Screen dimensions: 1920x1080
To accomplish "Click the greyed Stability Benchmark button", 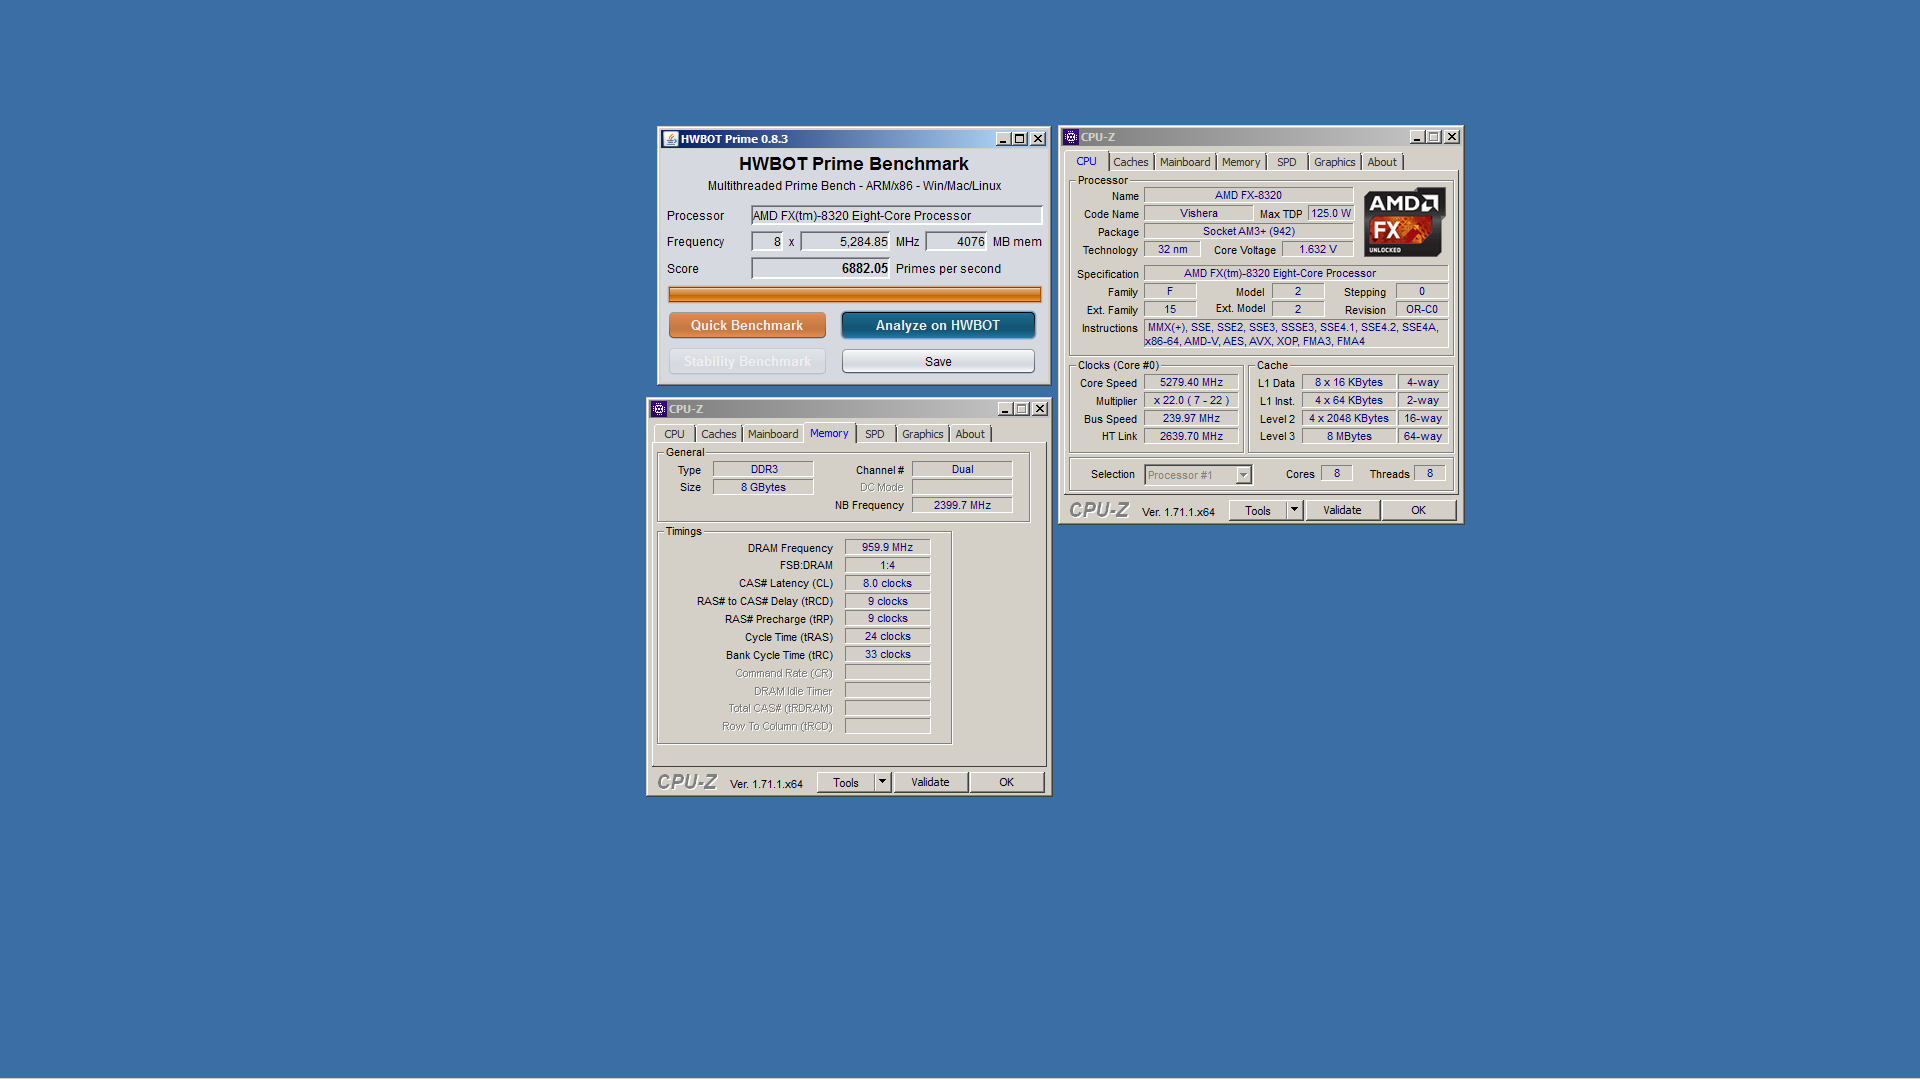I will 747,361.
